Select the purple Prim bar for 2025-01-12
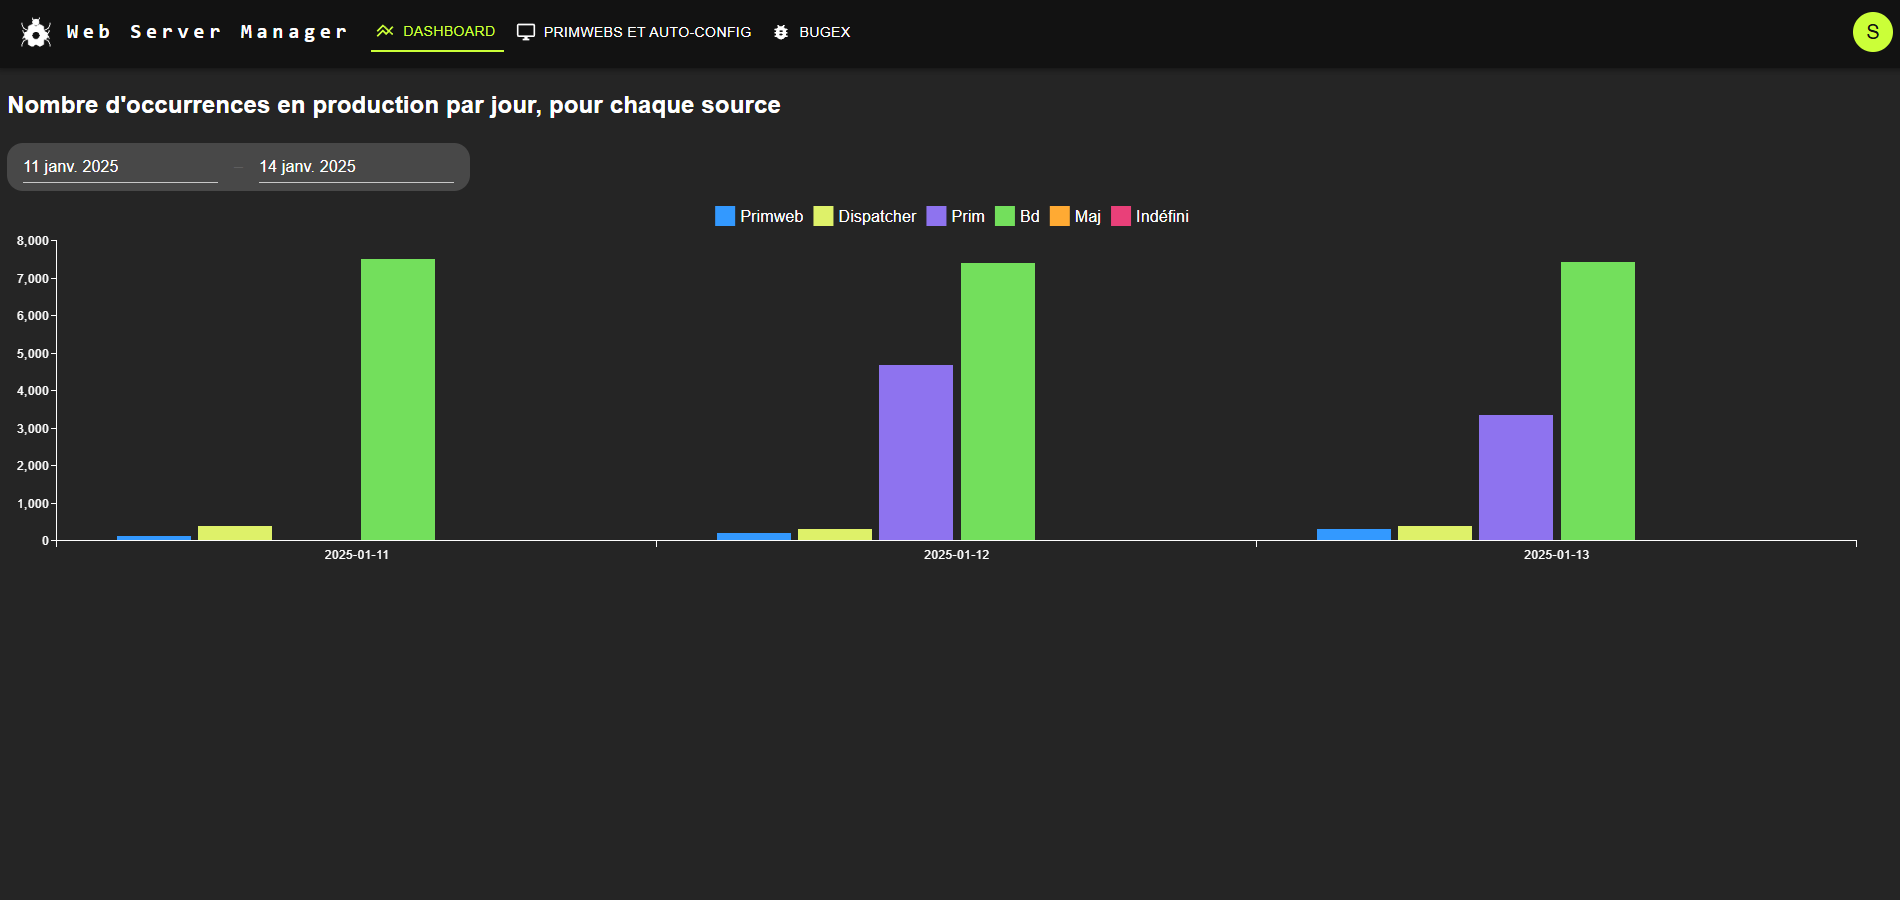Viewport: 1900px width, 900px height. click(916, 452)
